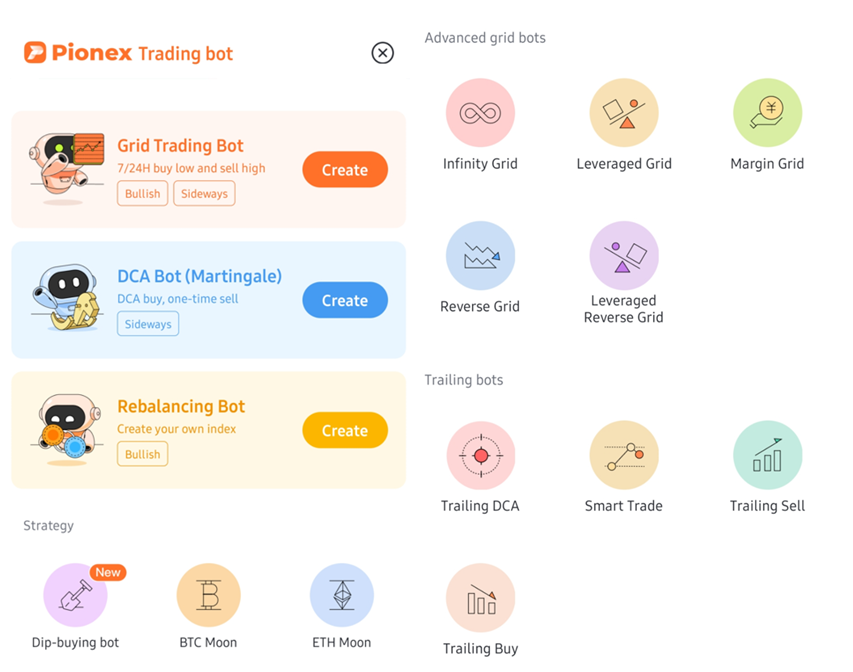Open the Smart Trade bot

pyautogui.click(x=624, y=455)
